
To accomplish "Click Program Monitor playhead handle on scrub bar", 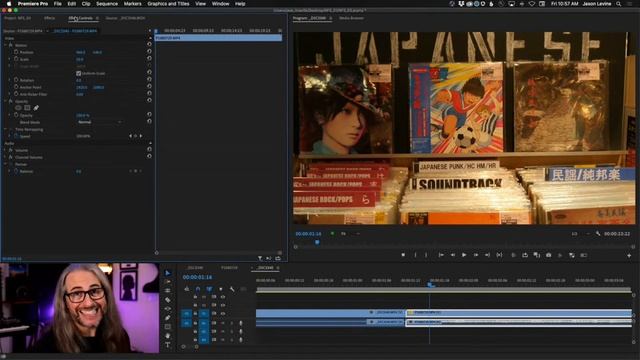I will click(x=317, y=242).
